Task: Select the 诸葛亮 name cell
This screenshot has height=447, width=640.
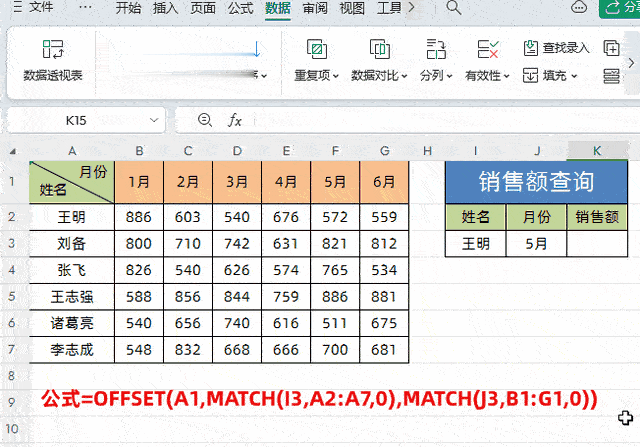Action: [72, 323]
